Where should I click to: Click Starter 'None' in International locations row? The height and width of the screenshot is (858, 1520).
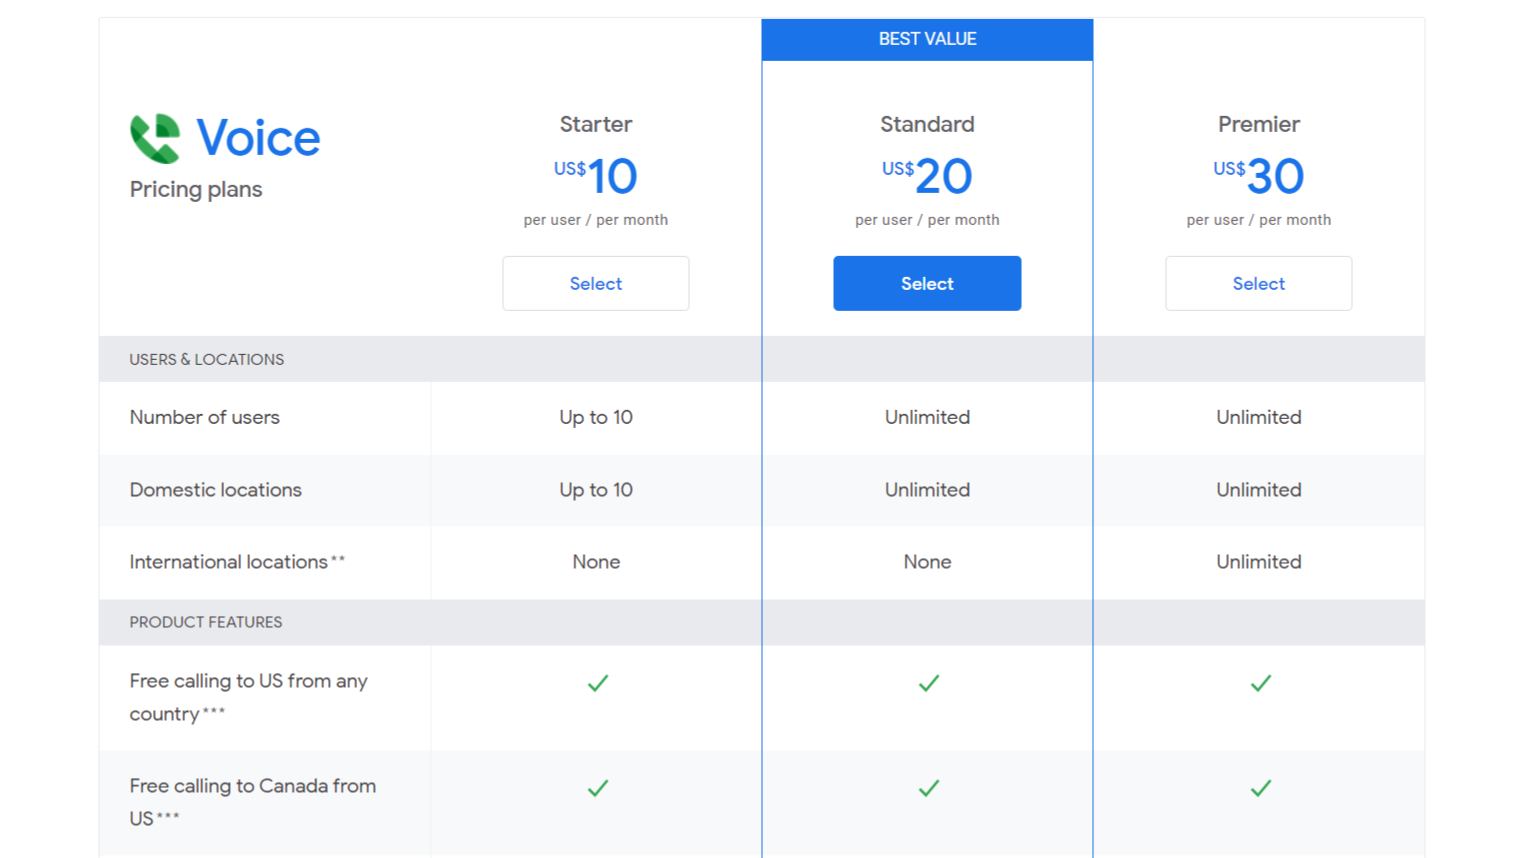click(x=596, y=562)
